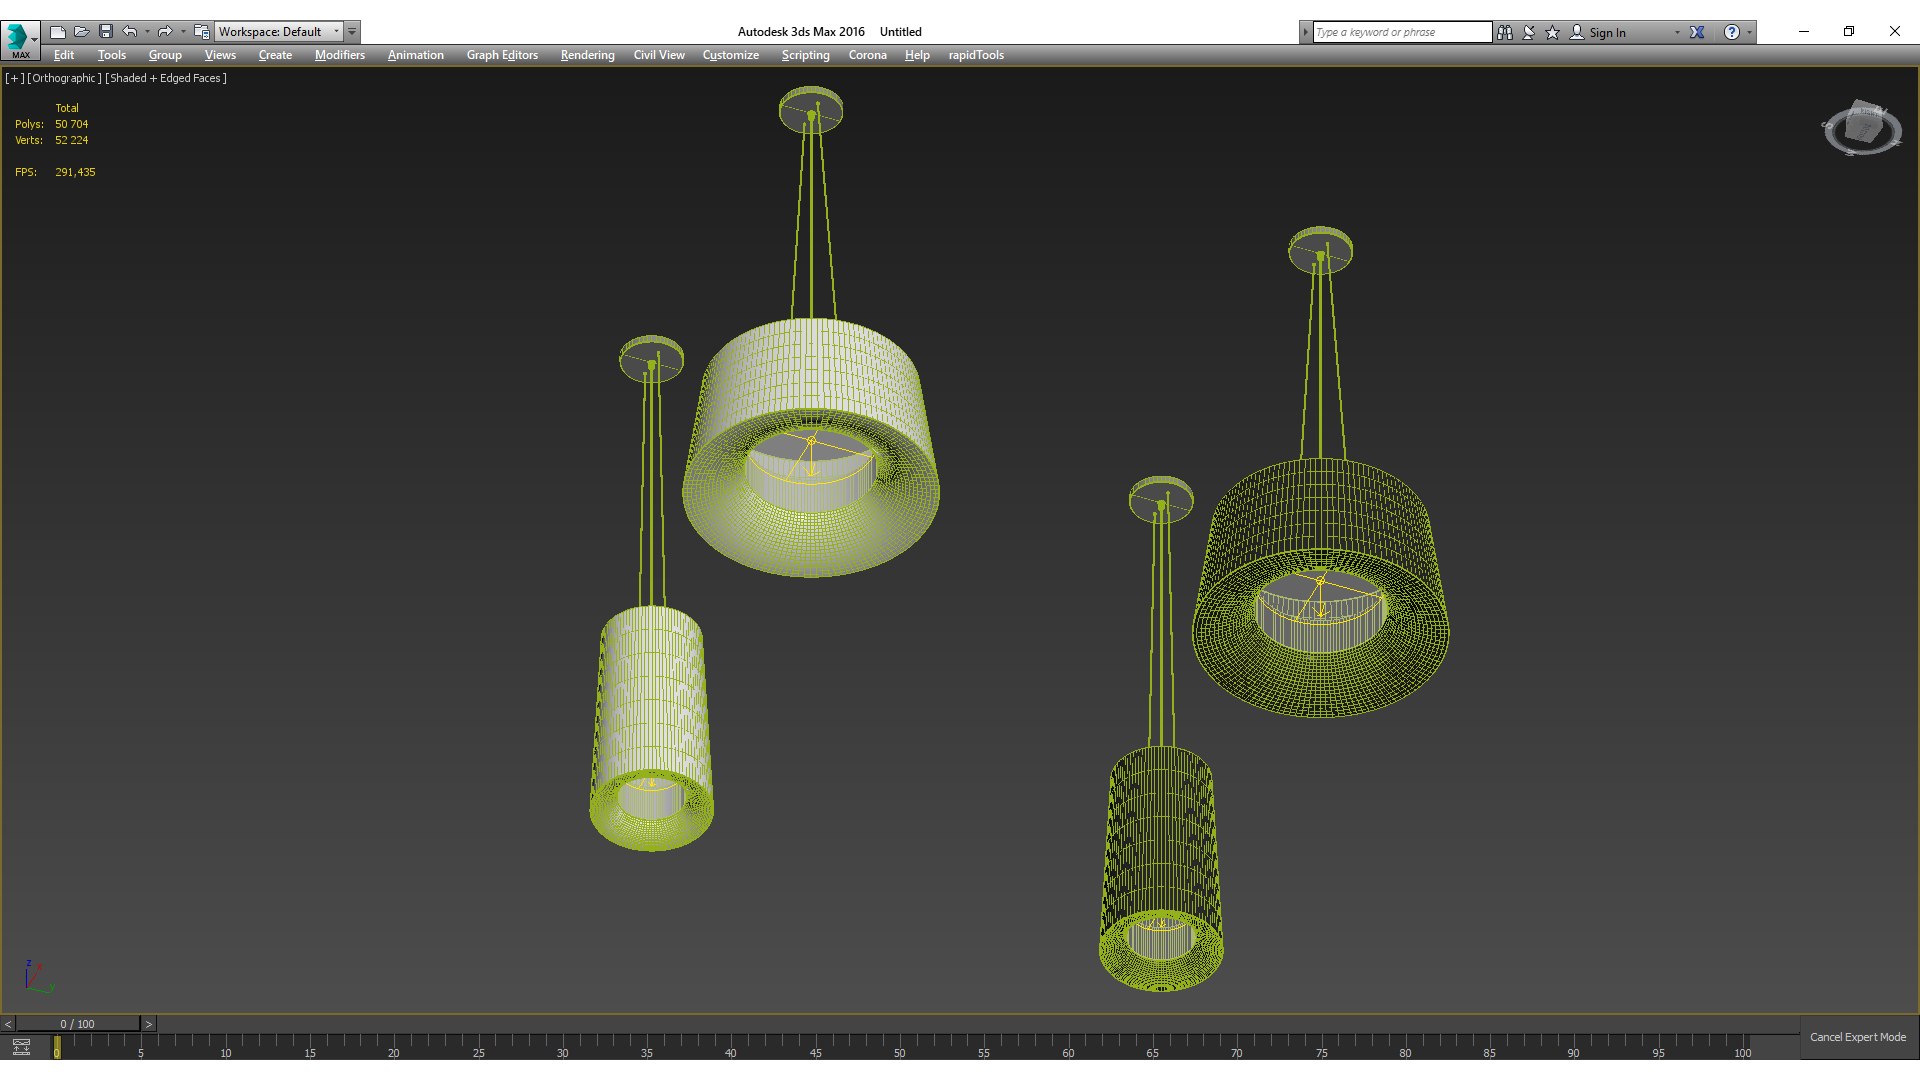The image size is (1920, 1080).
Task: Click the binoculars search icon
Action: [1505, 32]
